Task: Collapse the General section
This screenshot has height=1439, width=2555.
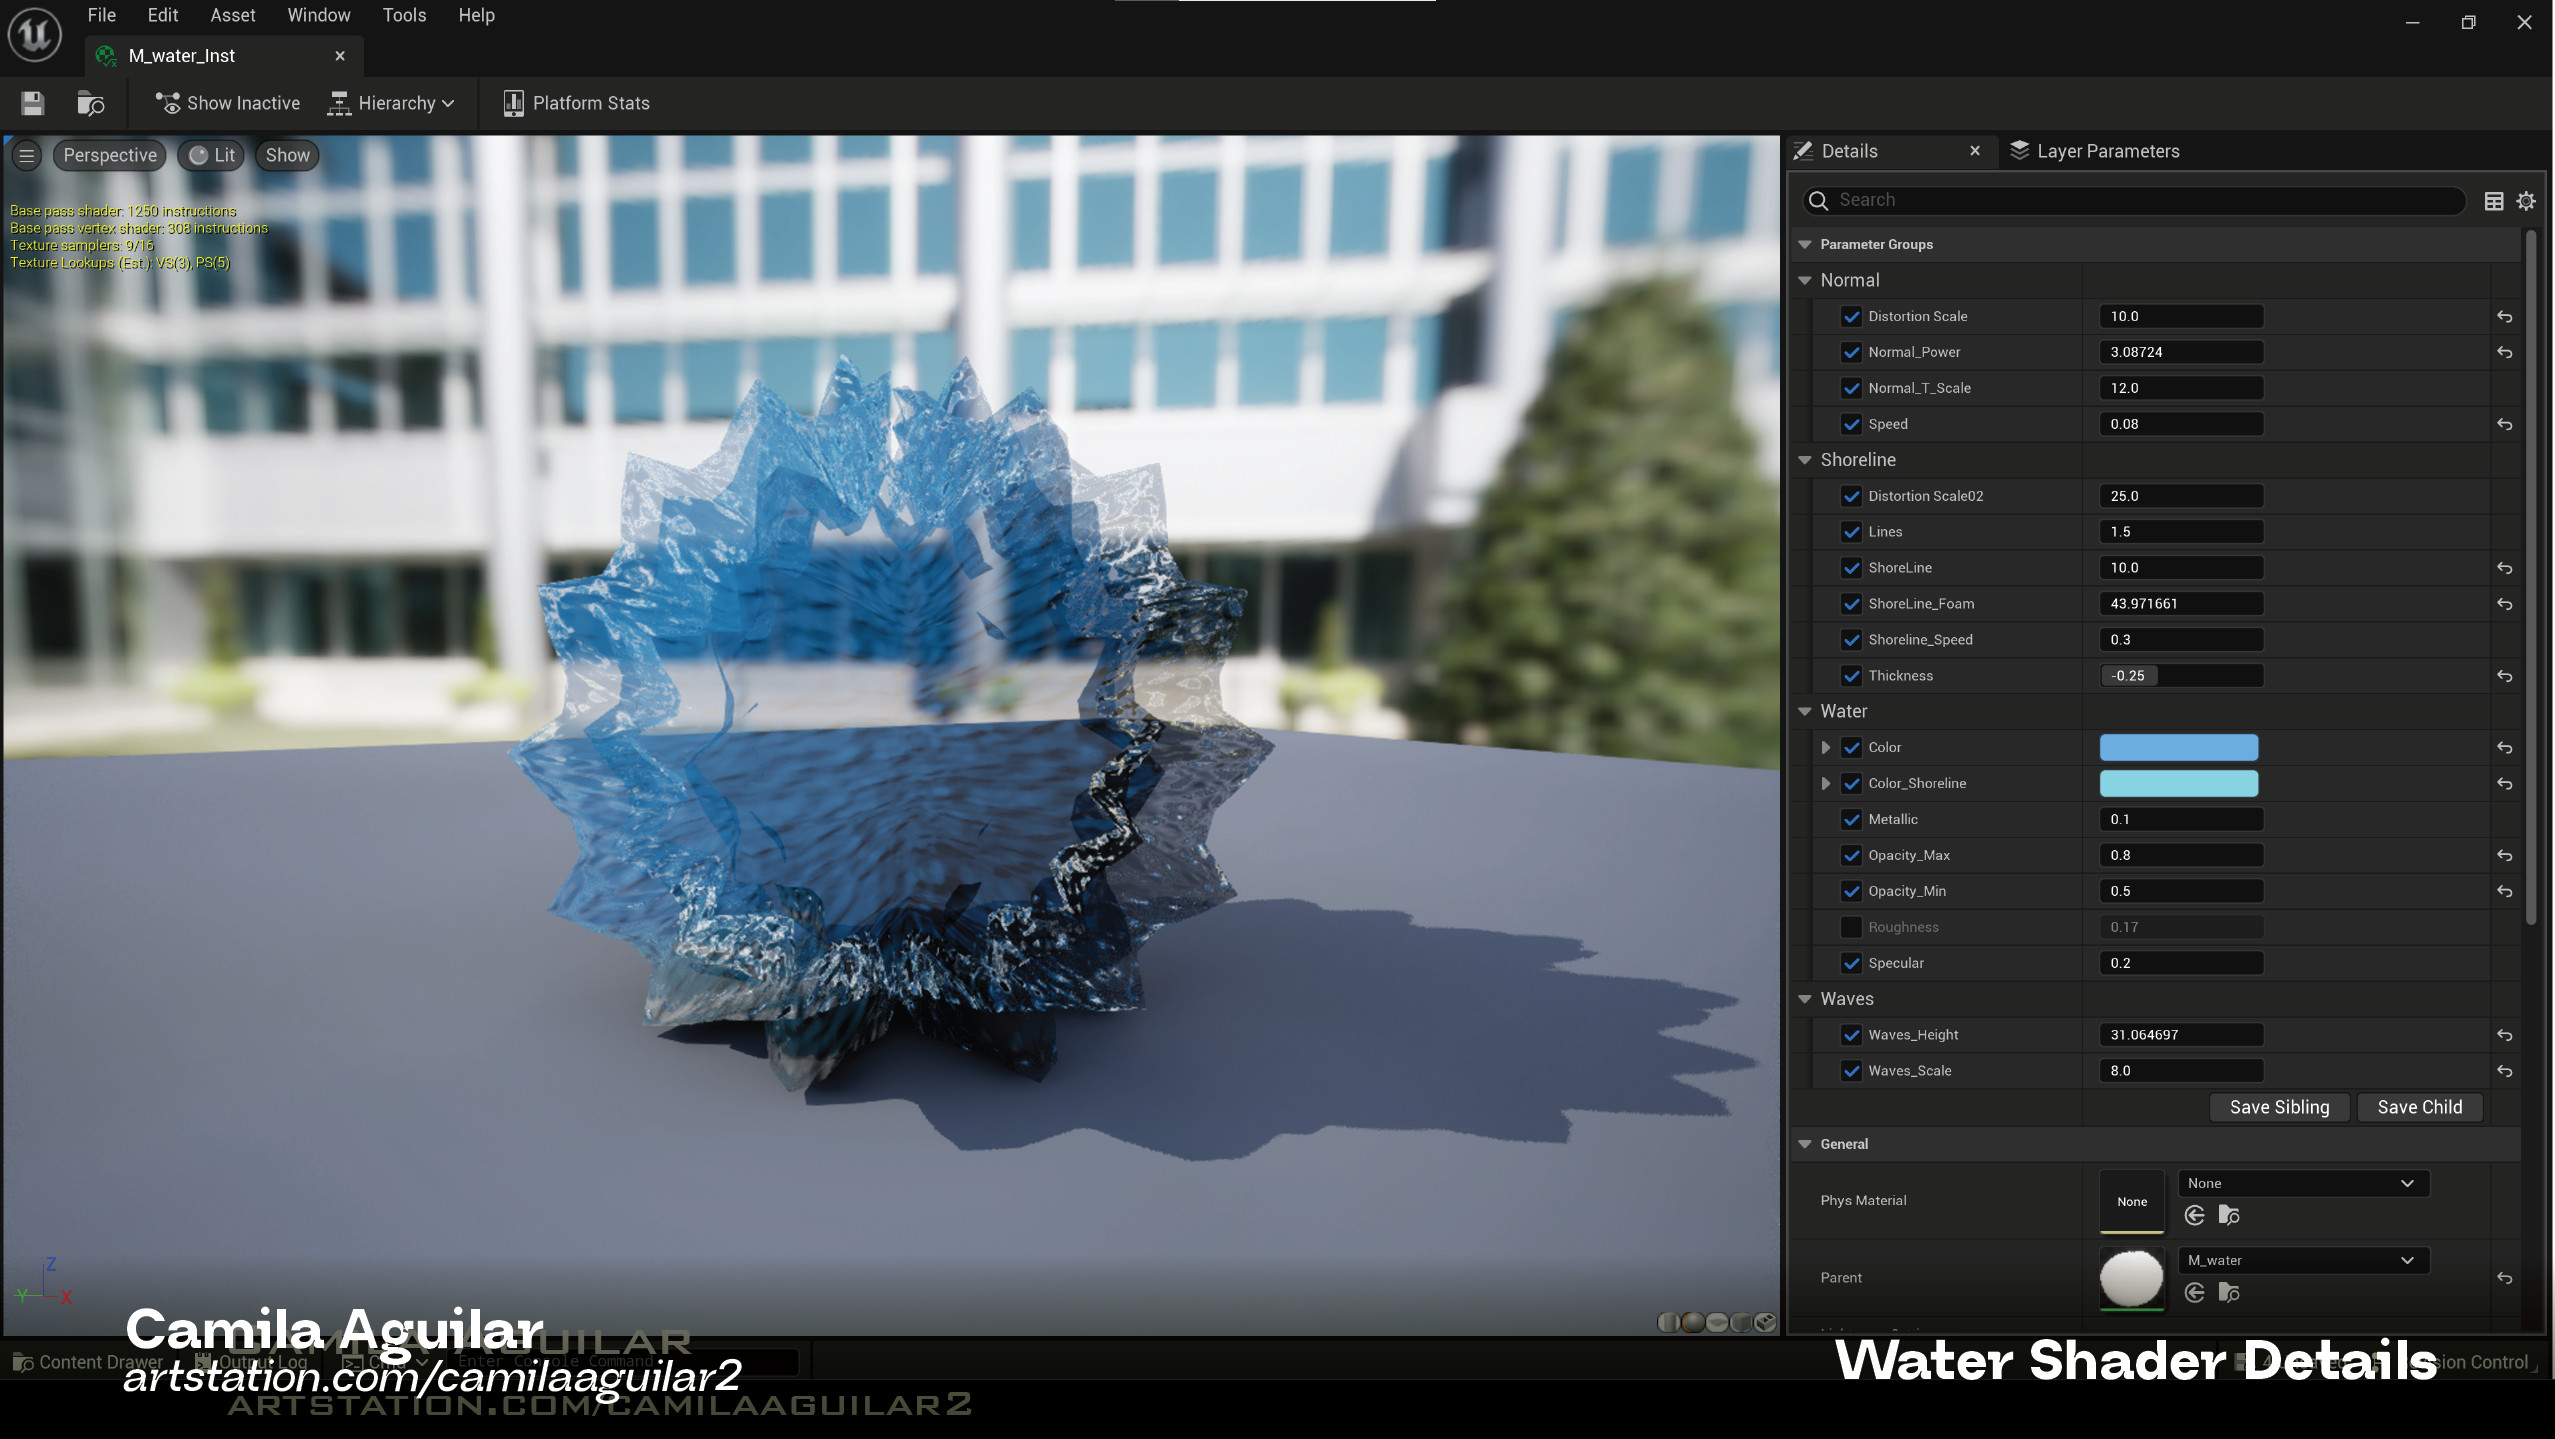Action: tap(1805, 1144)
